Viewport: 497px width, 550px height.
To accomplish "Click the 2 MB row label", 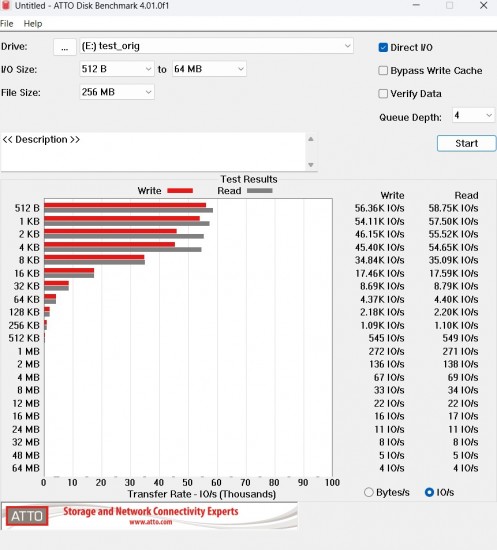I will tap(28, 364).
